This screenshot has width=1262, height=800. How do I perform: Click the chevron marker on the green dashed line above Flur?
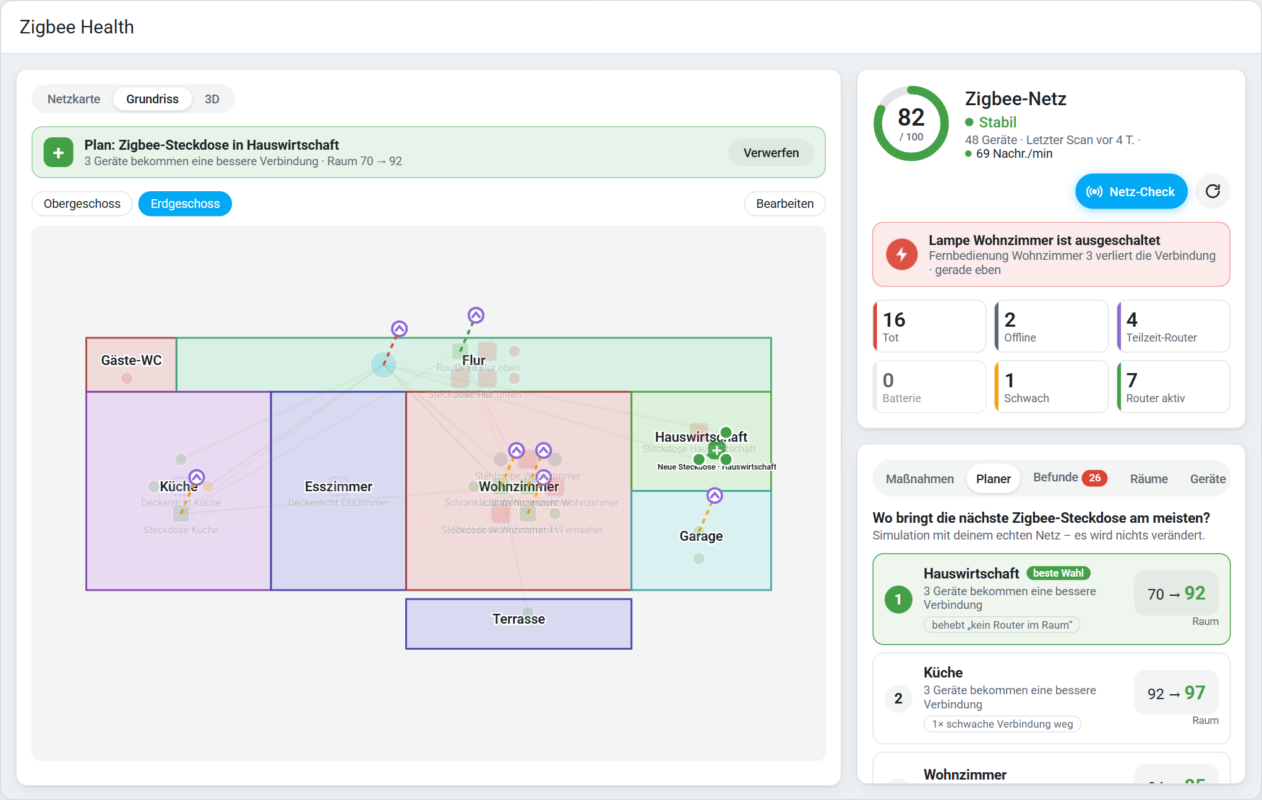pos(476,315)
